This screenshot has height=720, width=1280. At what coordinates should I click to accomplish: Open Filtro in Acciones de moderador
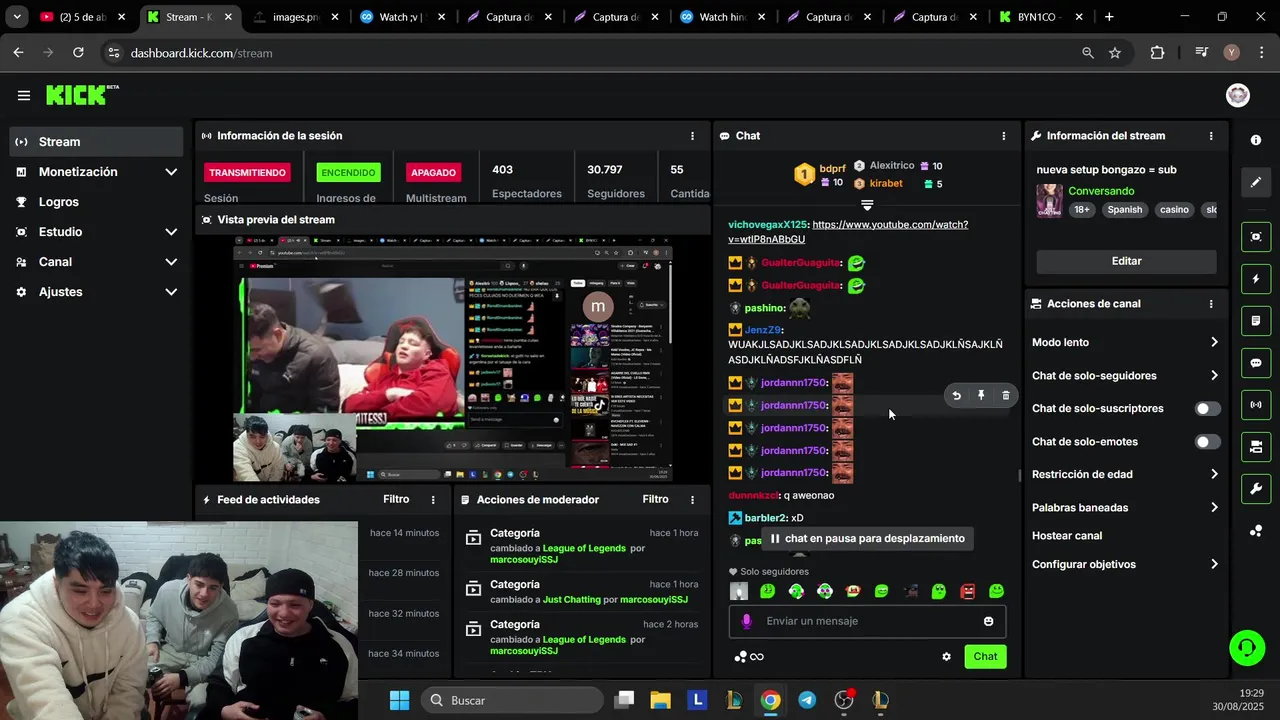(x=655, y=500)
